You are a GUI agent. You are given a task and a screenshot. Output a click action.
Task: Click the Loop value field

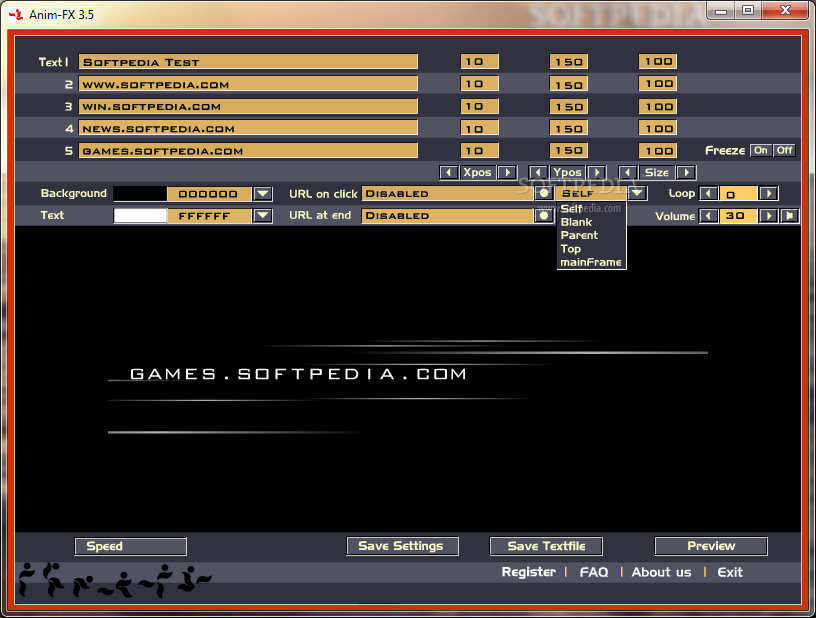click(738, 194)
